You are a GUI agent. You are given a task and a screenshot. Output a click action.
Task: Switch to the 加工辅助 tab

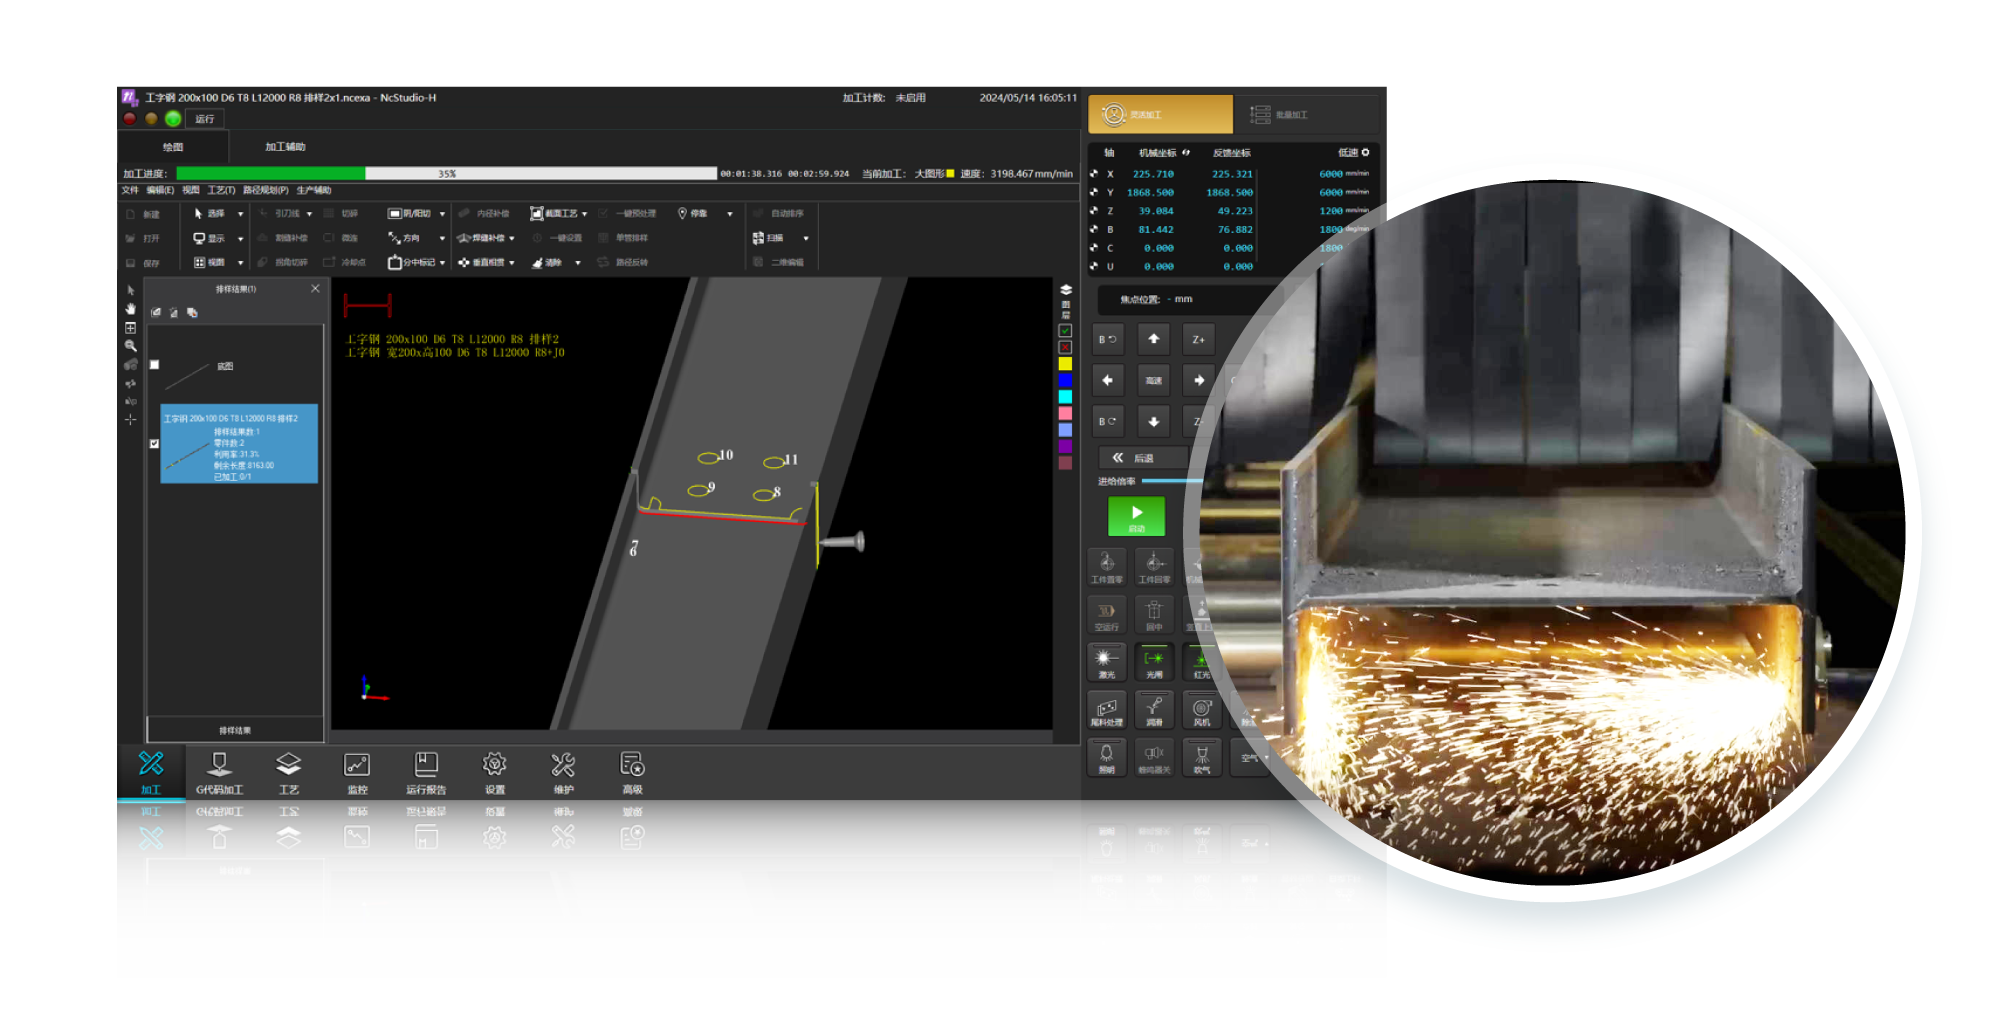click(285, 147)
